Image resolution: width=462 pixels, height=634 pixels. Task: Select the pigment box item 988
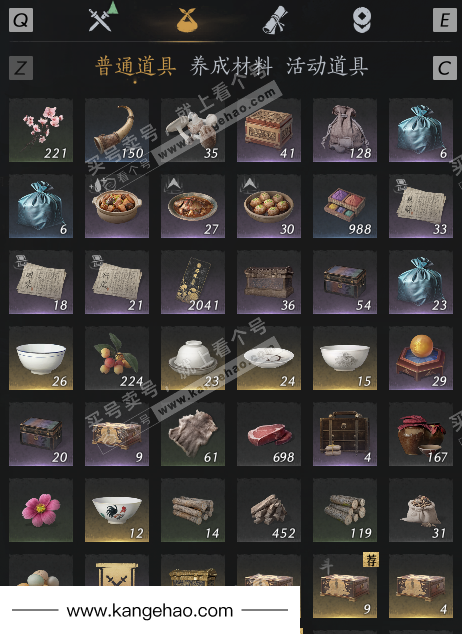click(345, 206)
